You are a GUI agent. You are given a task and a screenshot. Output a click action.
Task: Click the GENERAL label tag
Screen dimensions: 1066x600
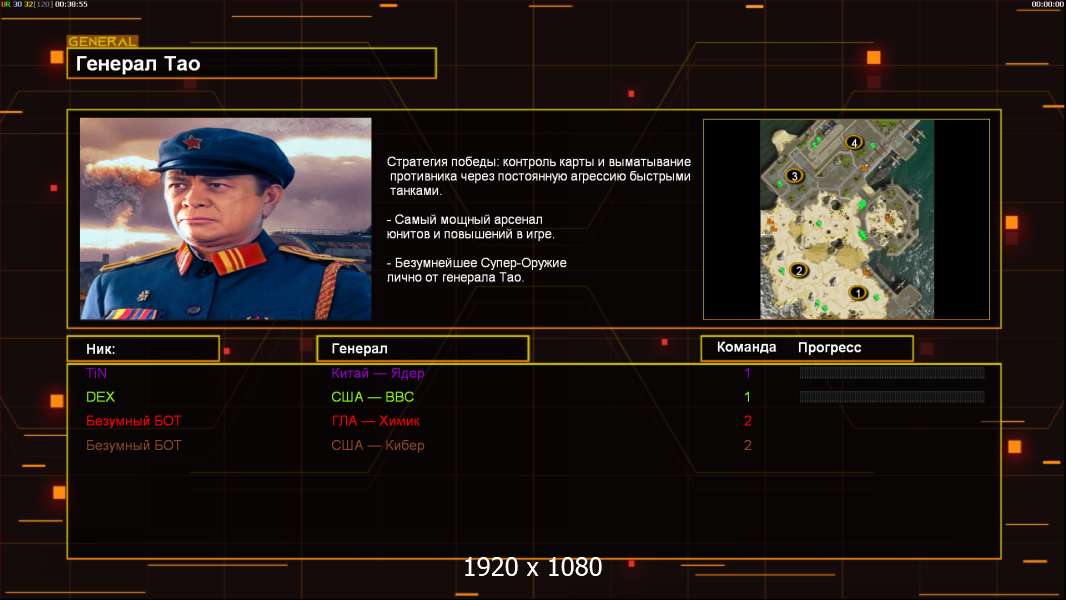[103, 41]
